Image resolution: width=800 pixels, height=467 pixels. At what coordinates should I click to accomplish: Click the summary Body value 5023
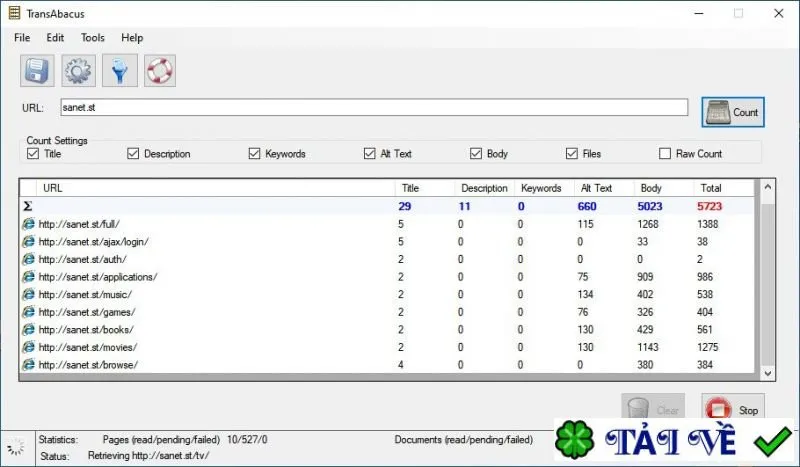(x=649, y=206)
